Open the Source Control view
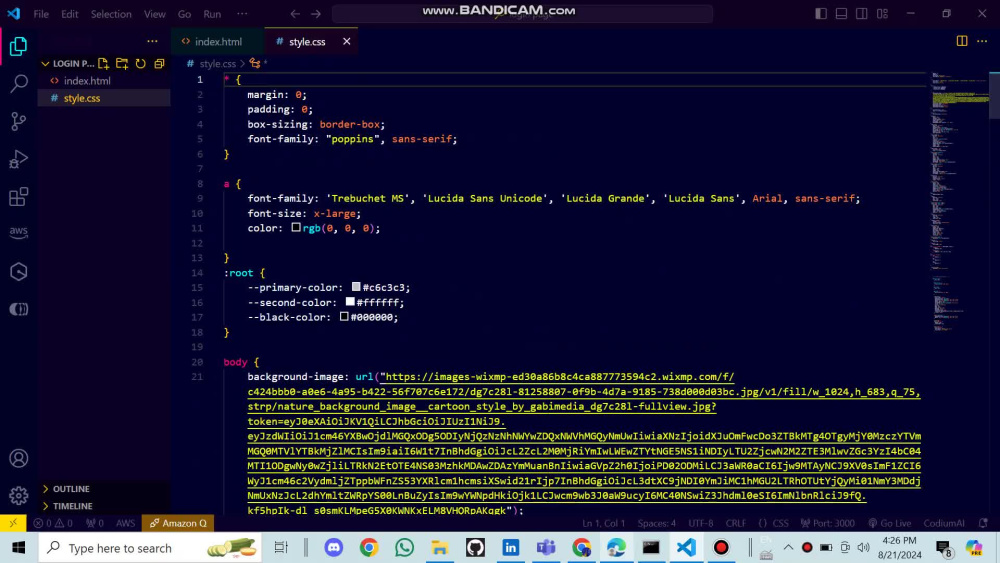1000x563 pixels. [x=18, y=121]
